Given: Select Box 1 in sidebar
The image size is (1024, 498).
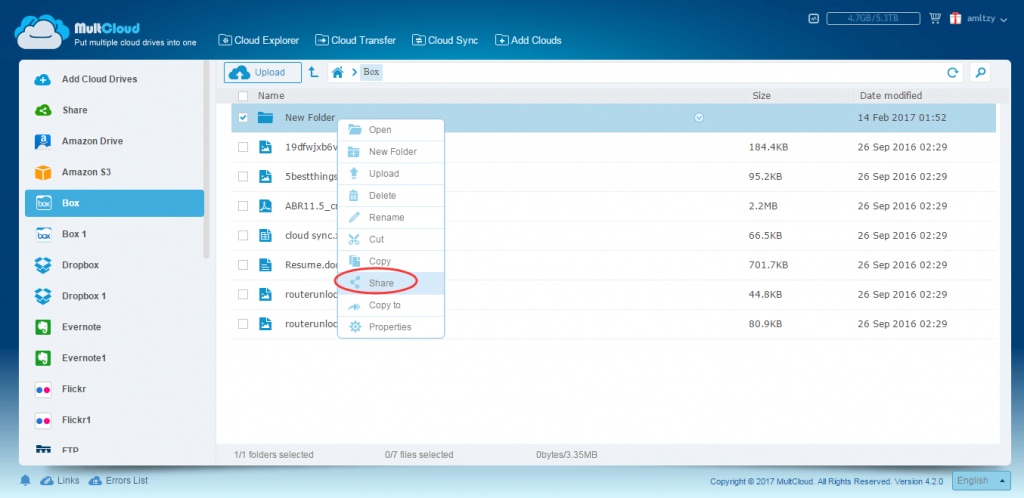Looking at the screenshot, I should click(x=114, y=234).
